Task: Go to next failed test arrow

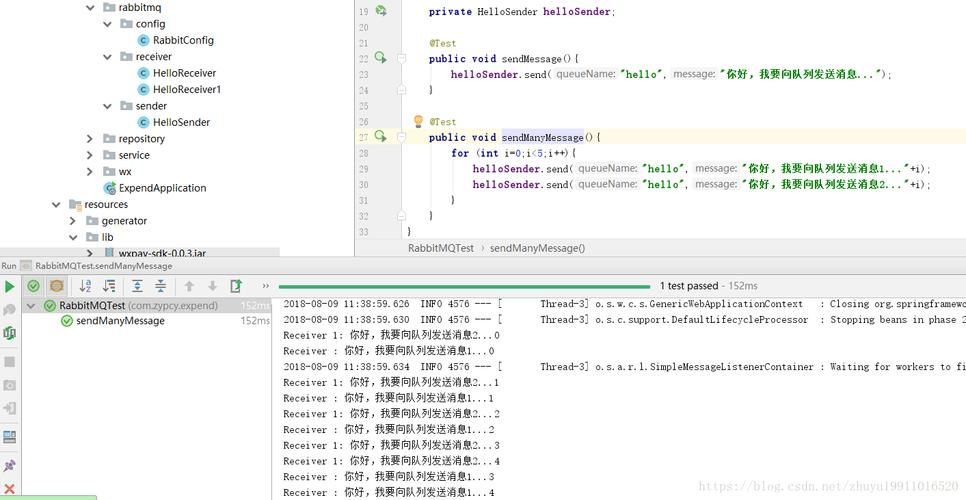Action: tap(213, 286)
